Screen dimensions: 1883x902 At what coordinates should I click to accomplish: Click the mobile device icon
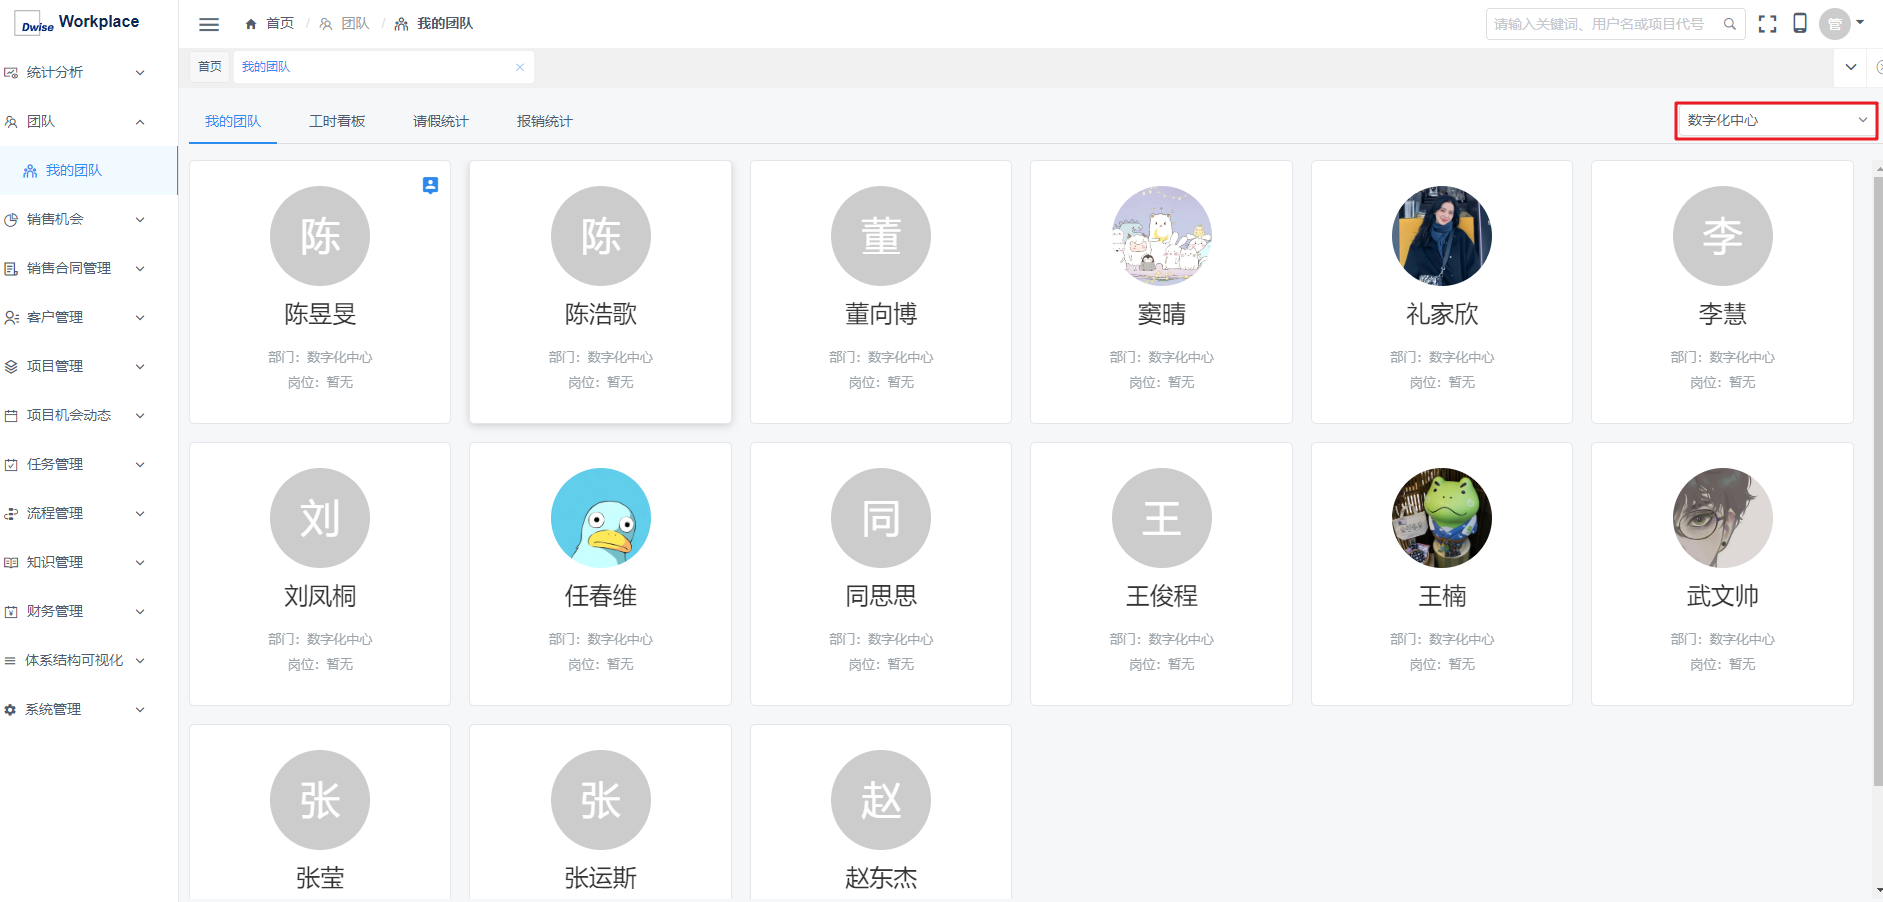[1799, 23]
